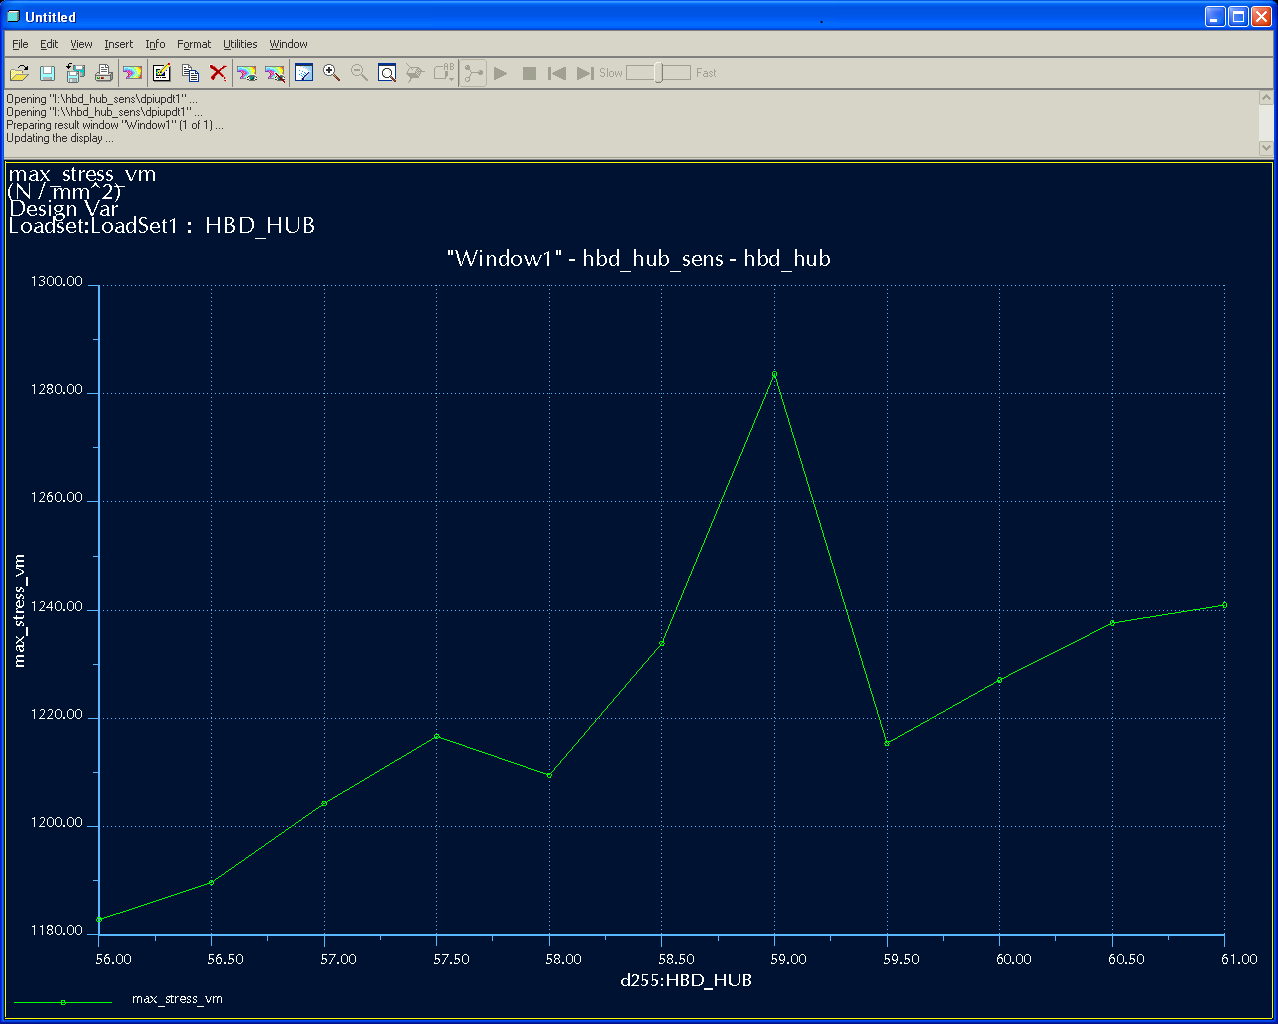This screenshot has height=1024, width=1278.
Task: Click the Copy window icon
Action: point(190,73)
